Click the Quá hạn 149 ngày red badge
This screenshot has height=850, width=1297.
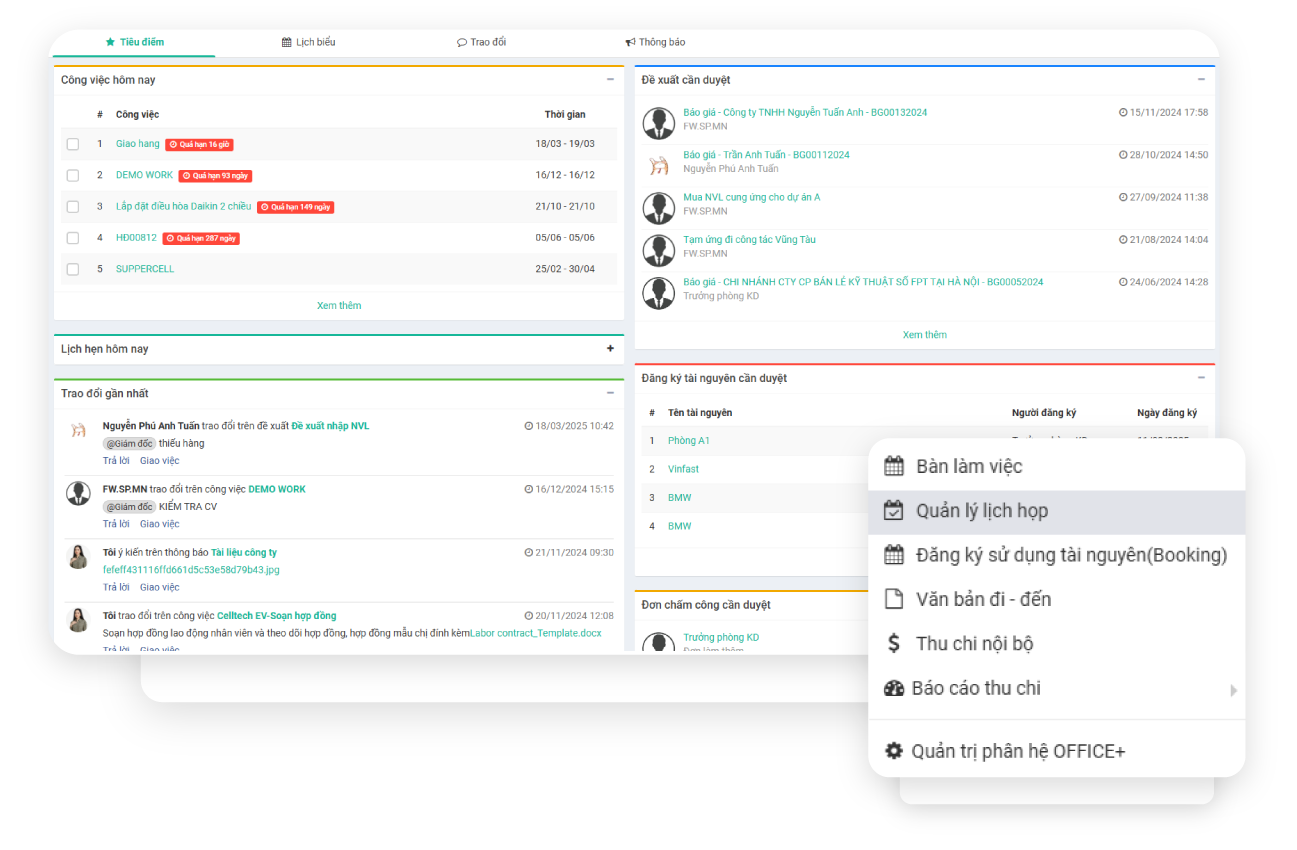click(295, 207)
